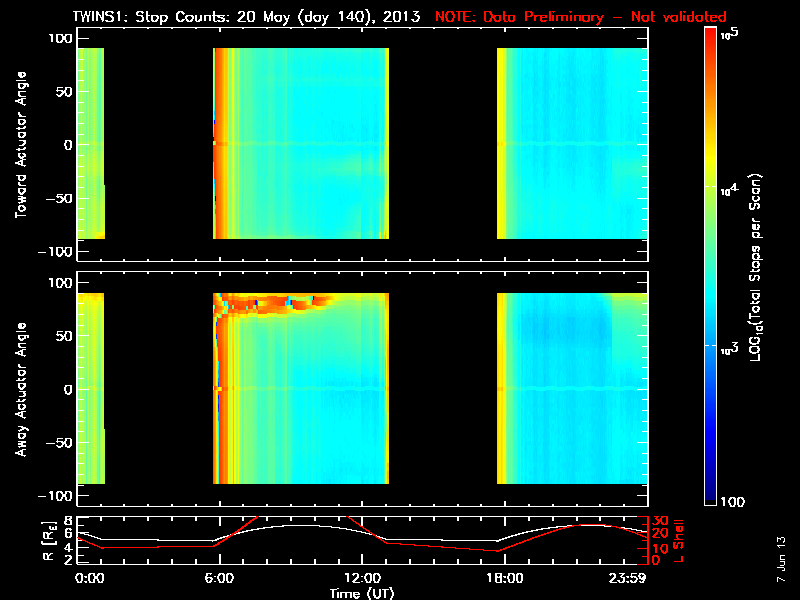This screenshot has width=800, height=600.
Task: Click the 12:00 time axis label
Action: point(362,578)
